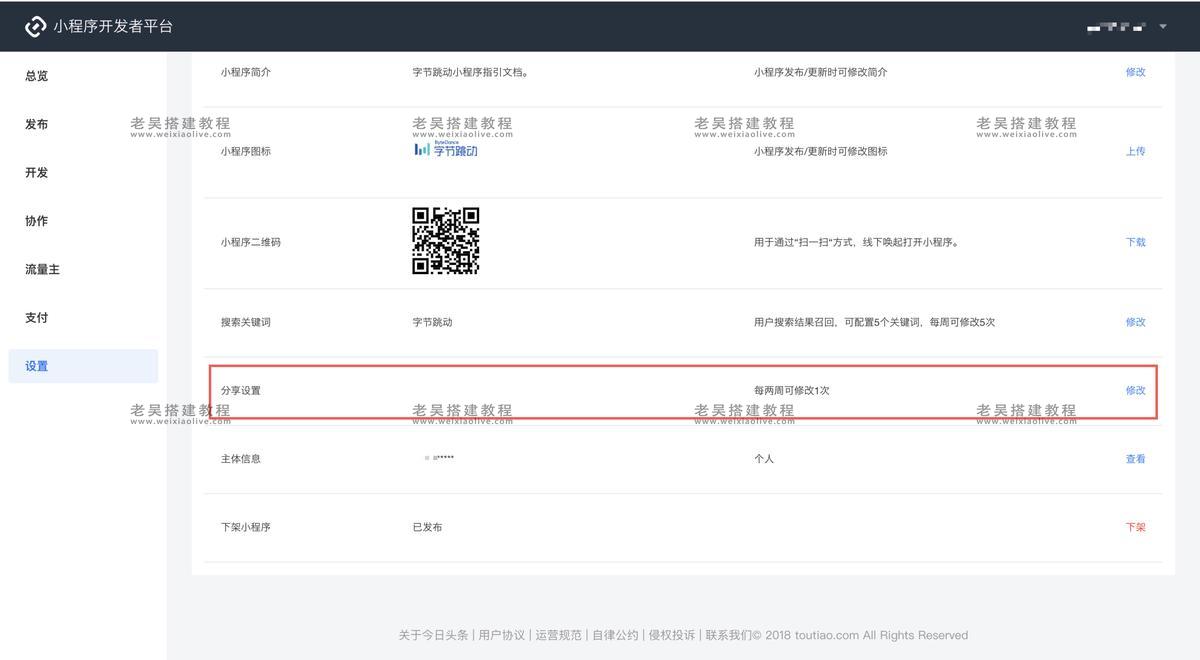
Task: Click 下载 to save the QR code
Action: 1136,241
